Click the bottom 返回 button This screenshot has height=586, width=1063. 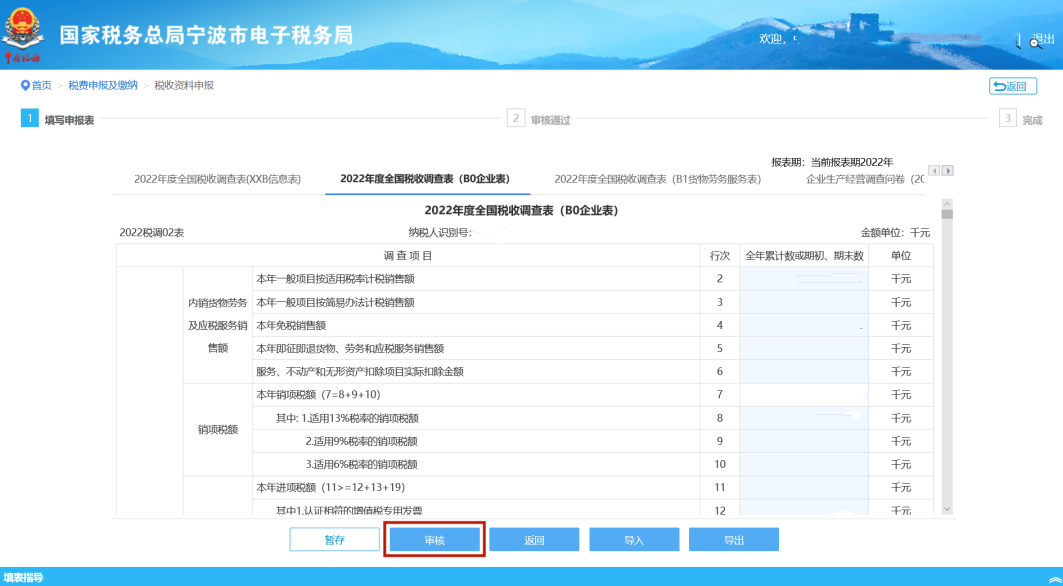pos(534,540)
